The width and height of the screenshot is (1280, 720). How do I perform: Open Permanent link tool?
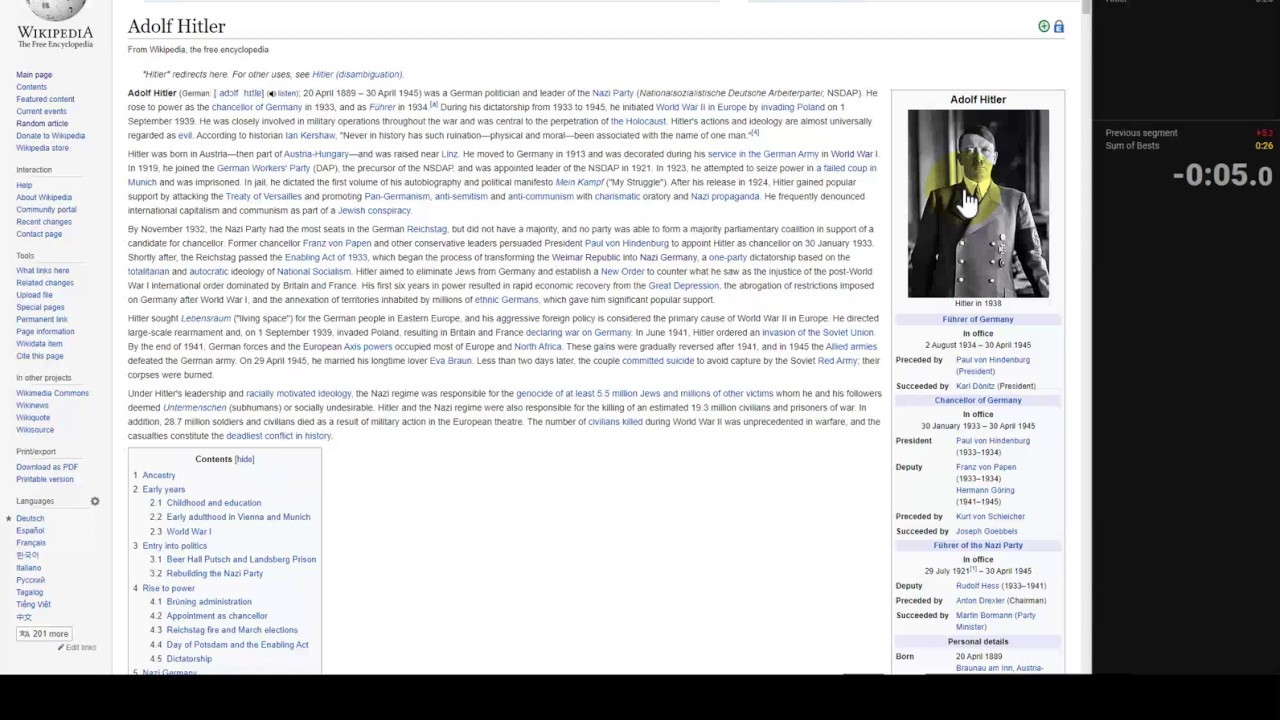click(42, 319)
